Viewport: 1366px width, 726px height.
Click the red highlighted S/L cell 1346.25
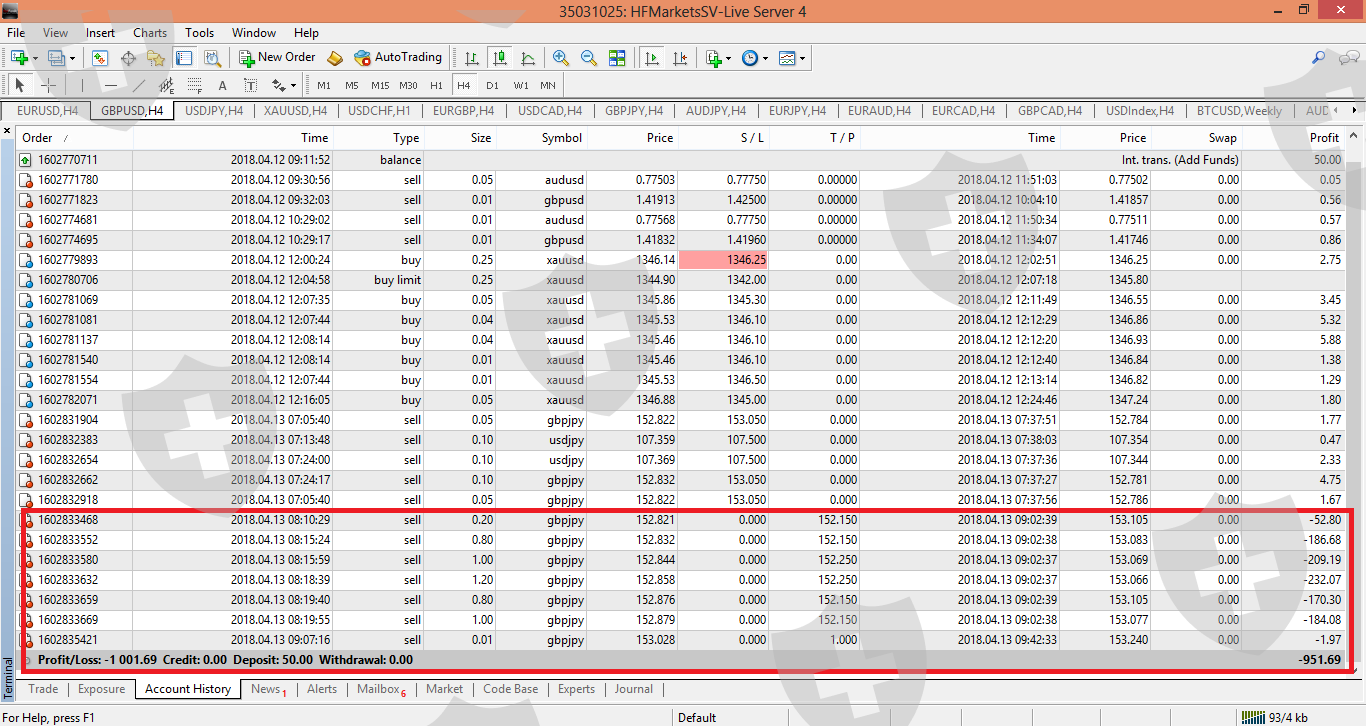click(x=723, y=260)
